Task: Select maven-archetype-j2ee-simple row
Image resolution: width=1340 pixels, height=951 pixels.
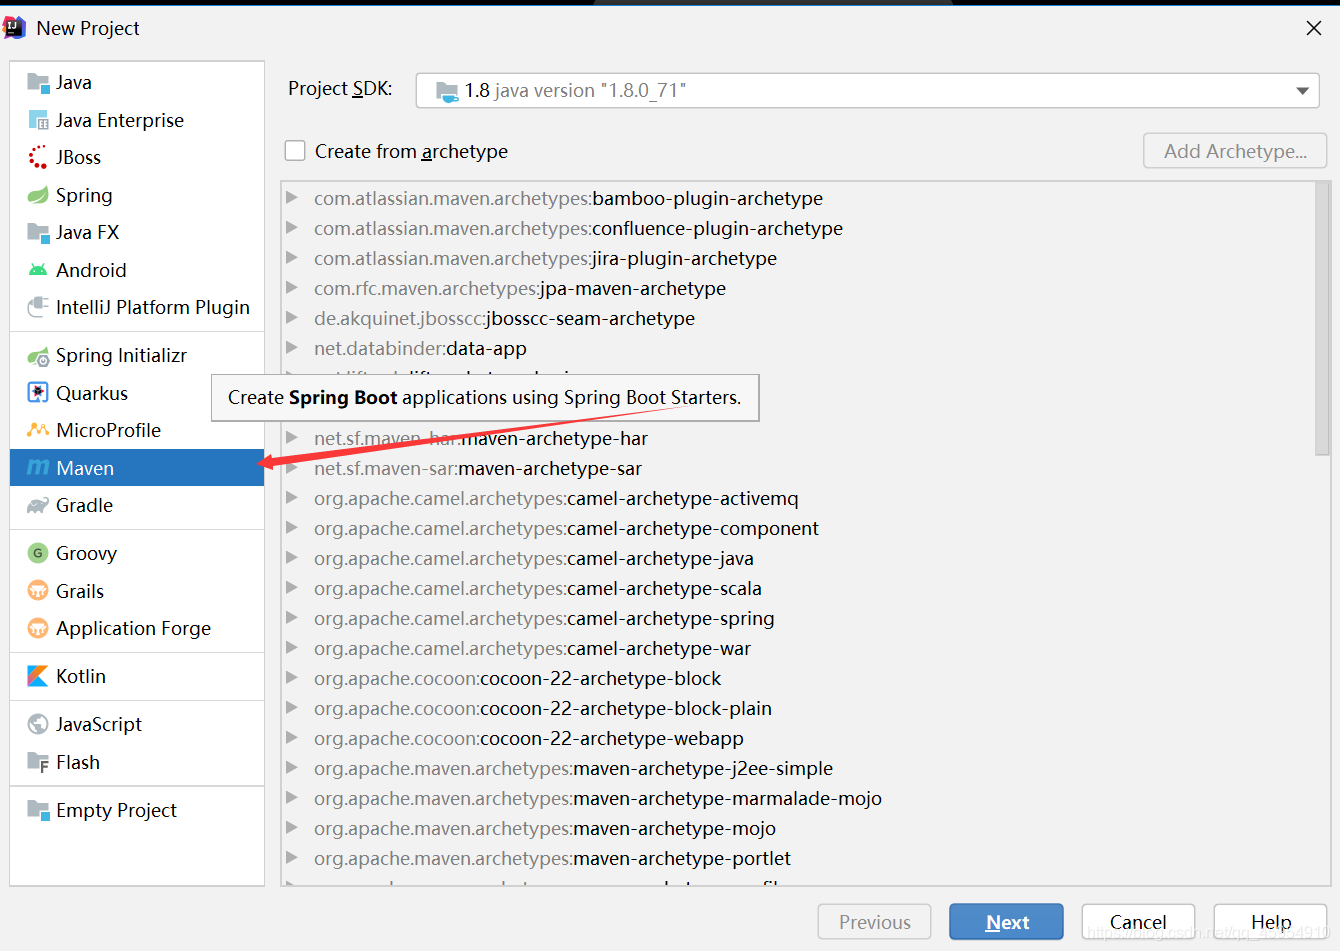Action: [798, 768]
